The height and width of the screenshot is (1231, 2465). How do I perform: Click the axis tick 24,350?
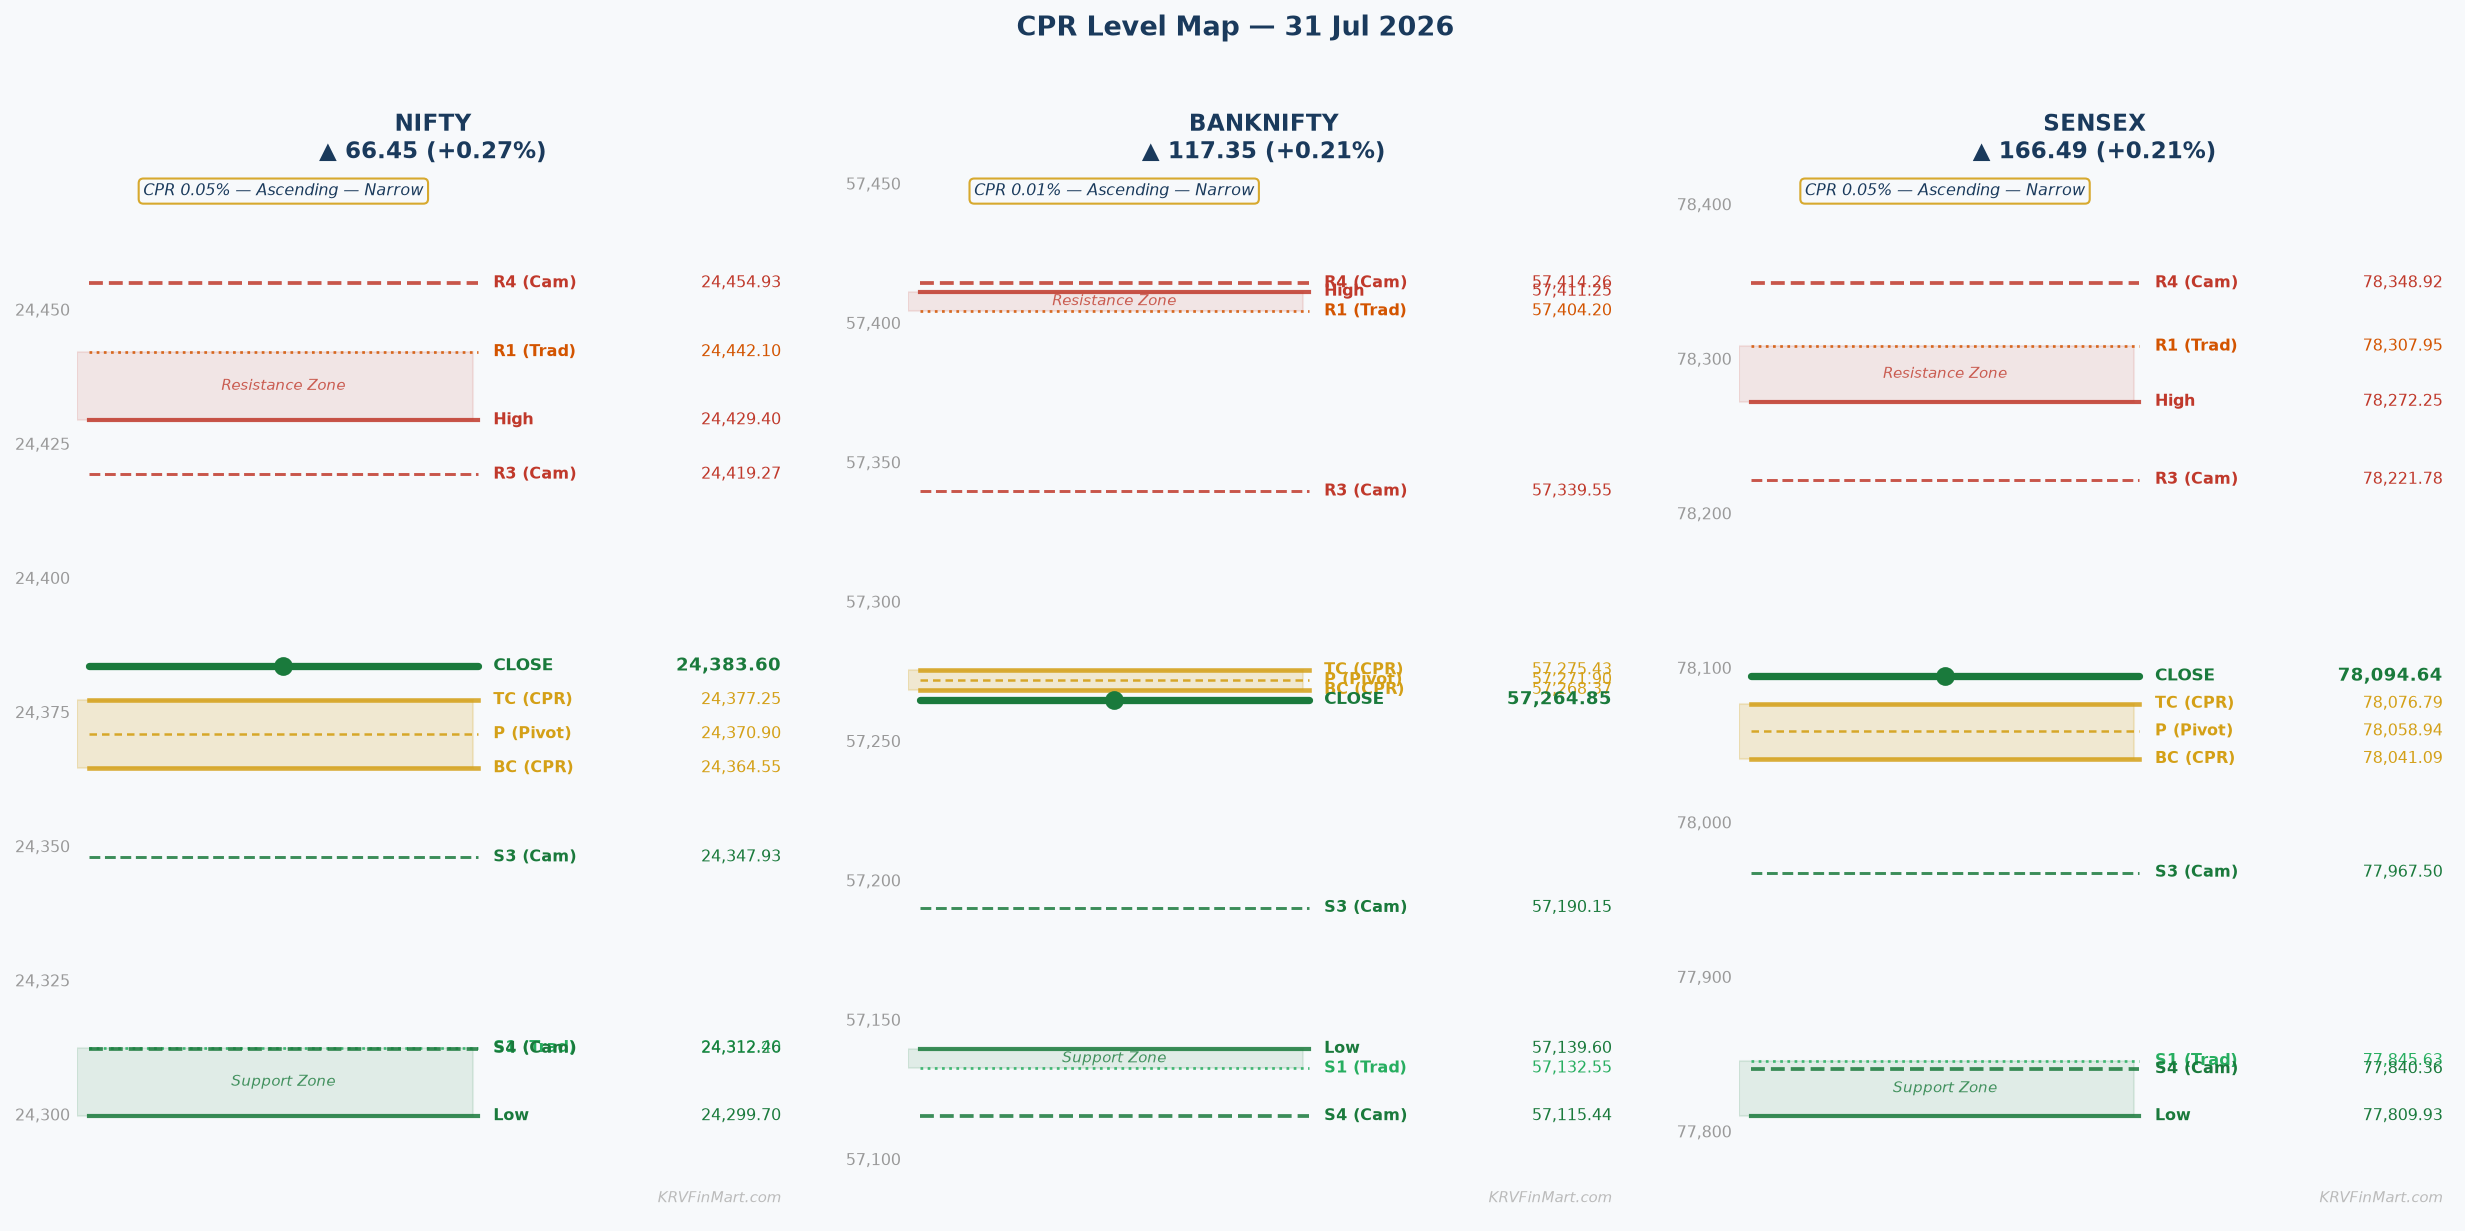point(42,846)
